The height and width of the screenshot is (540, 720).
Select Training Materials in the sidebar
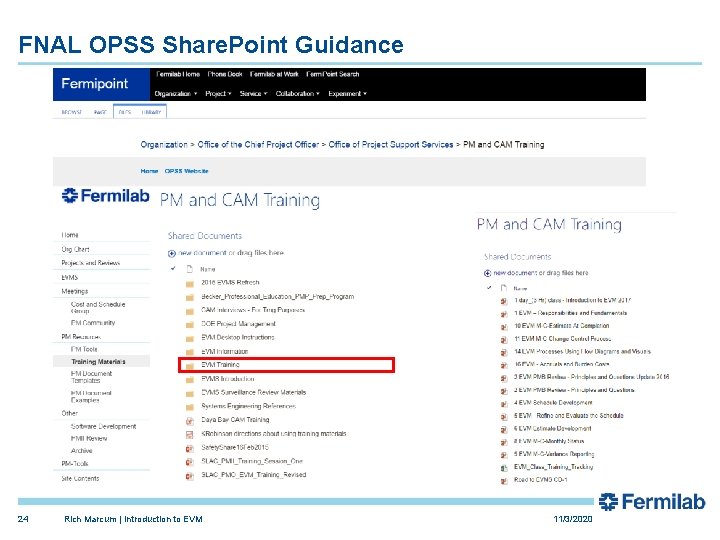click(98, 362)
